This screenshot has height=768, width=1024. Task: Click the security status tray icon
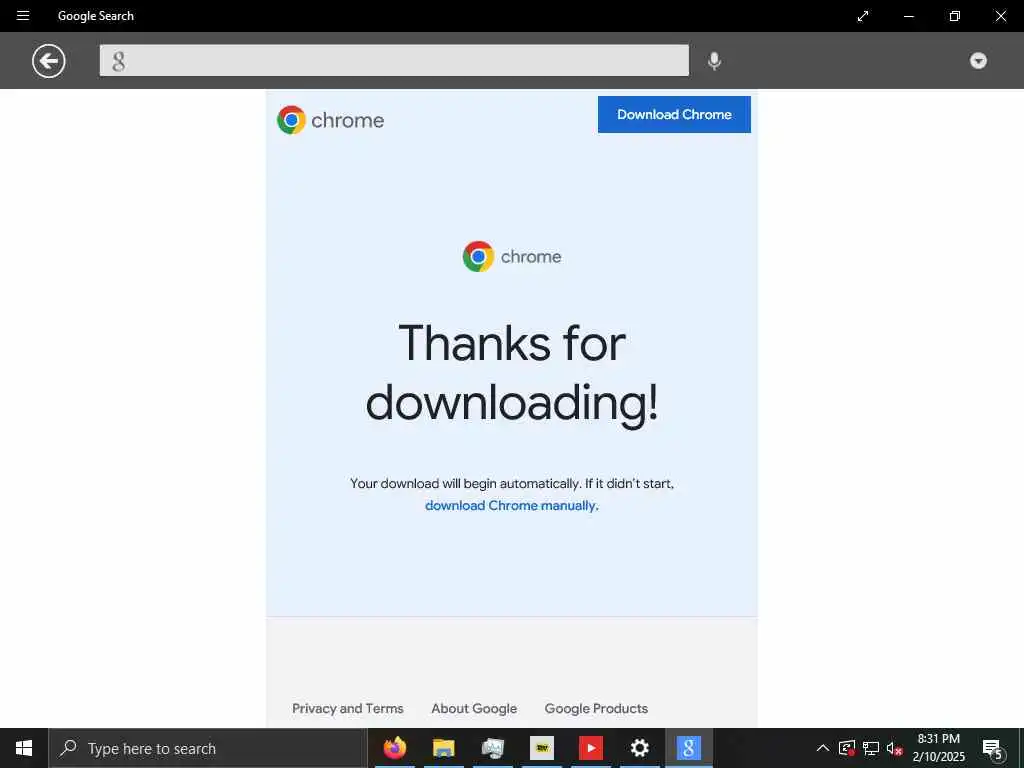click(x=847, y=748)
